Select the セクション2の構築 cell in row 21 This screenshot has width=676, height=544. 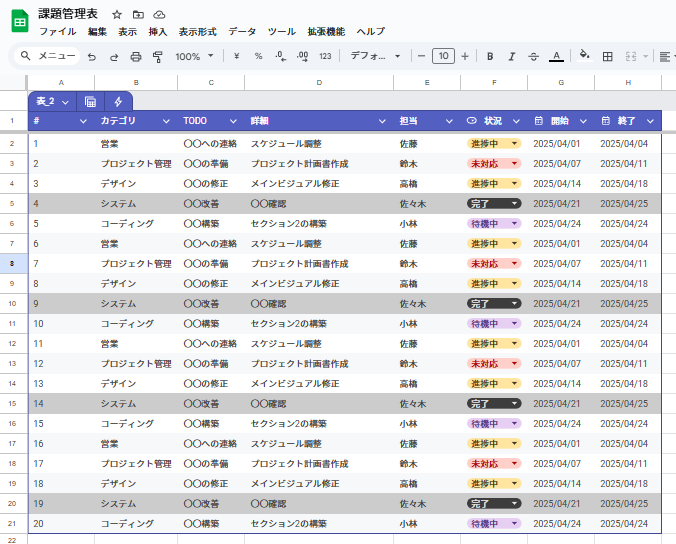pos(319,524)
